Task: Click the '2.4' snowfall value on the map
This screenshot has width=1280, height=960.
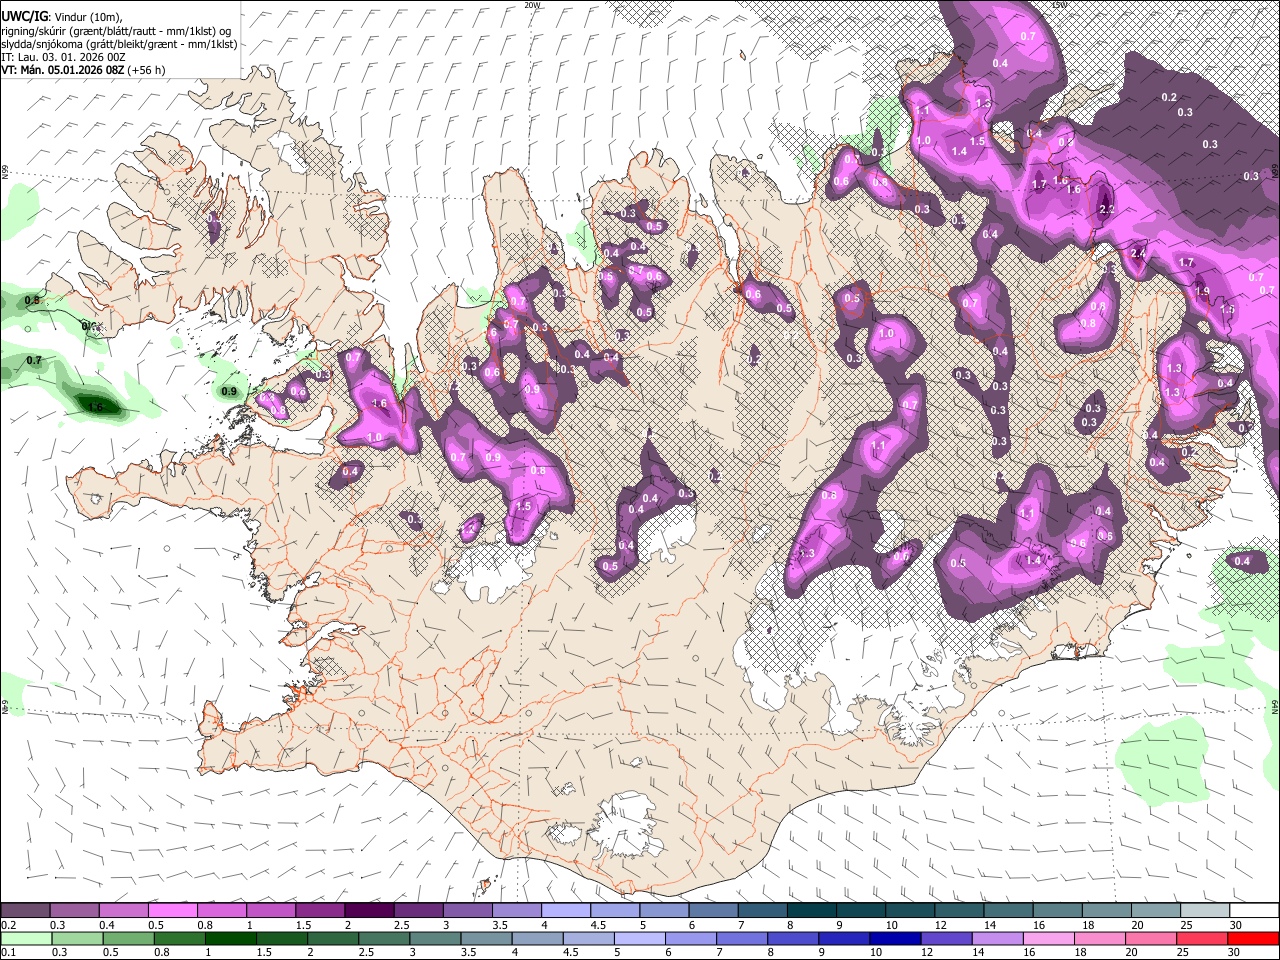Action: 1138,253
